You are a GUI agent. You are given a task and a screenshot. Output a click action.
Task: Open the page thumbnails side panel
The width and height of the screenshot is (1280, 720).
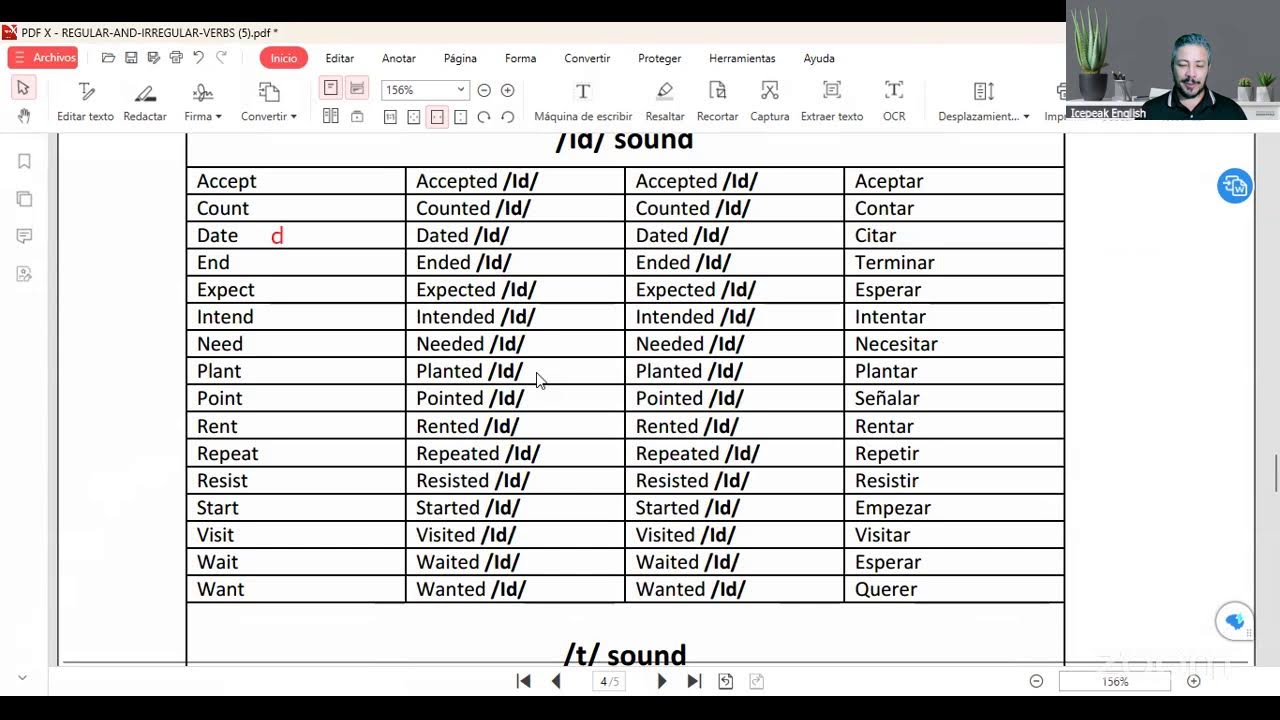click(24, 199)
